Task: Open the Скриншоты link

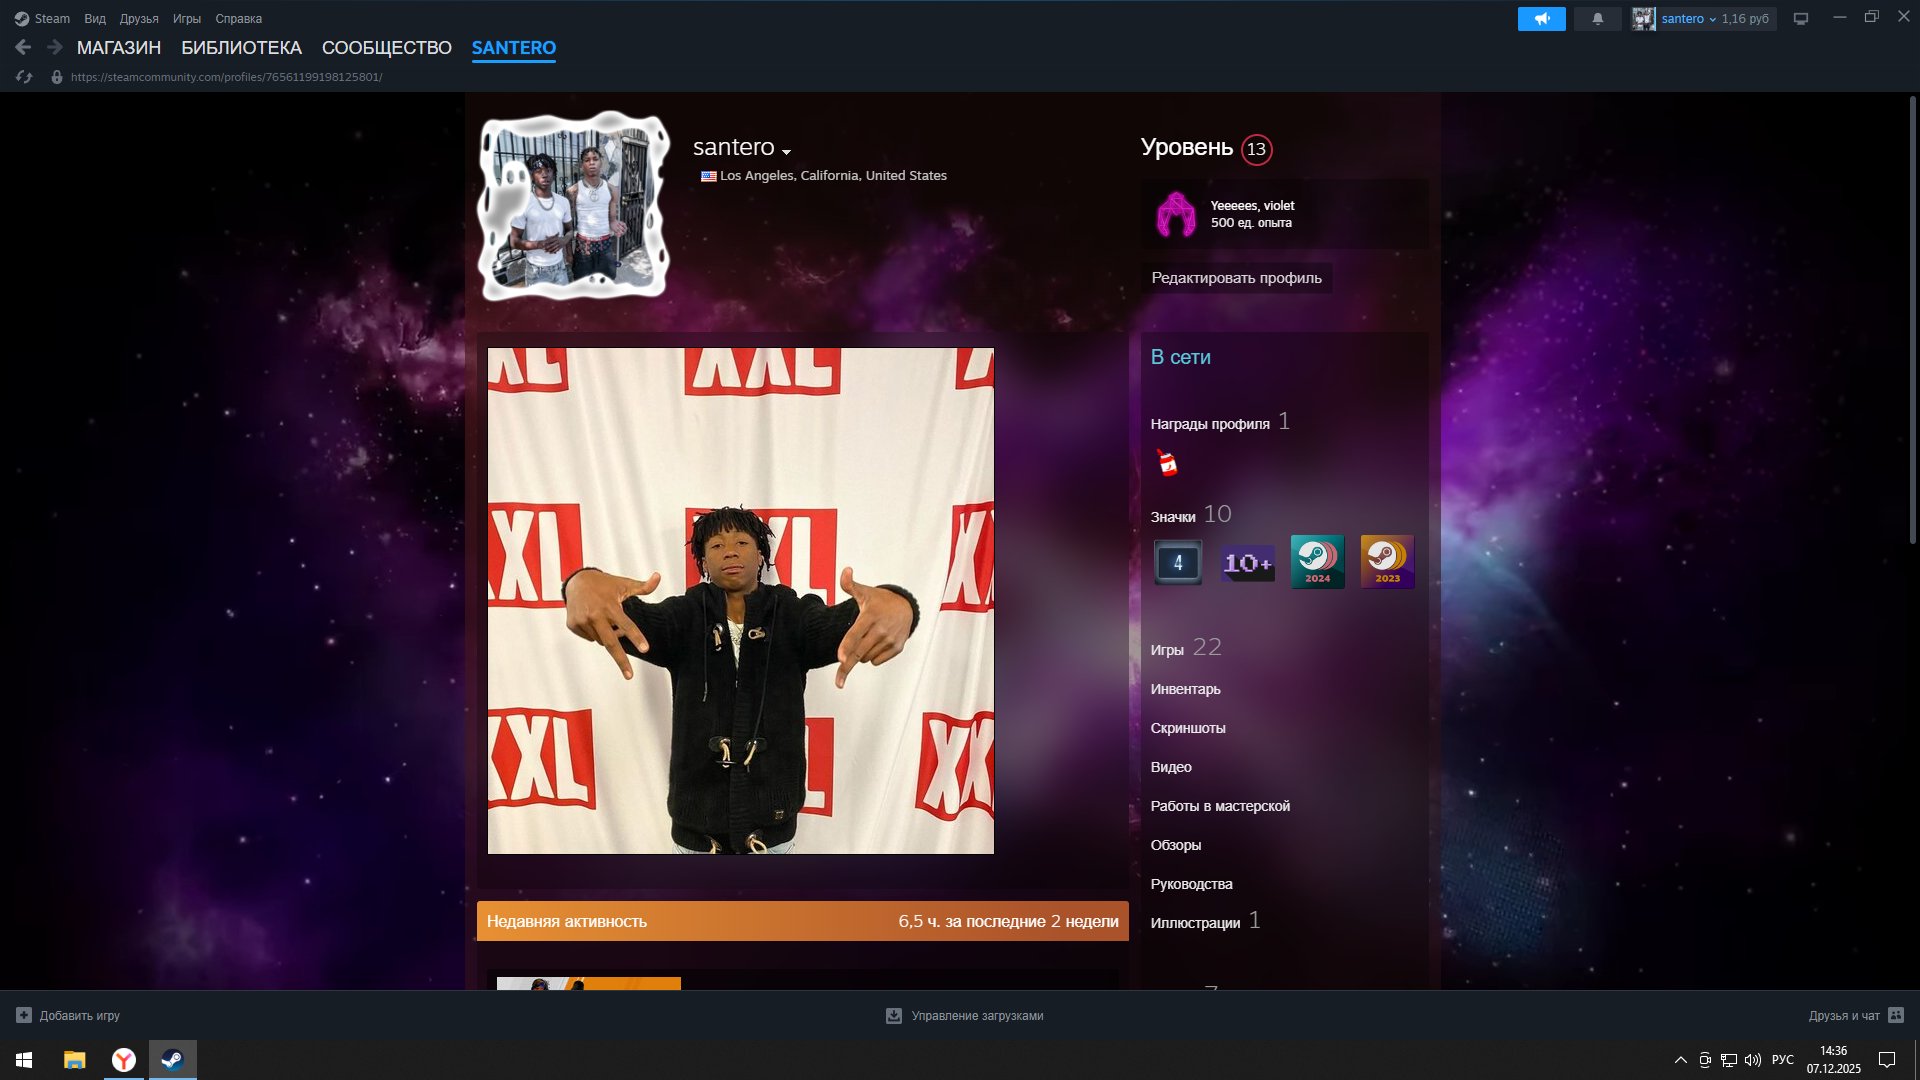Action: click(1189, 728)
